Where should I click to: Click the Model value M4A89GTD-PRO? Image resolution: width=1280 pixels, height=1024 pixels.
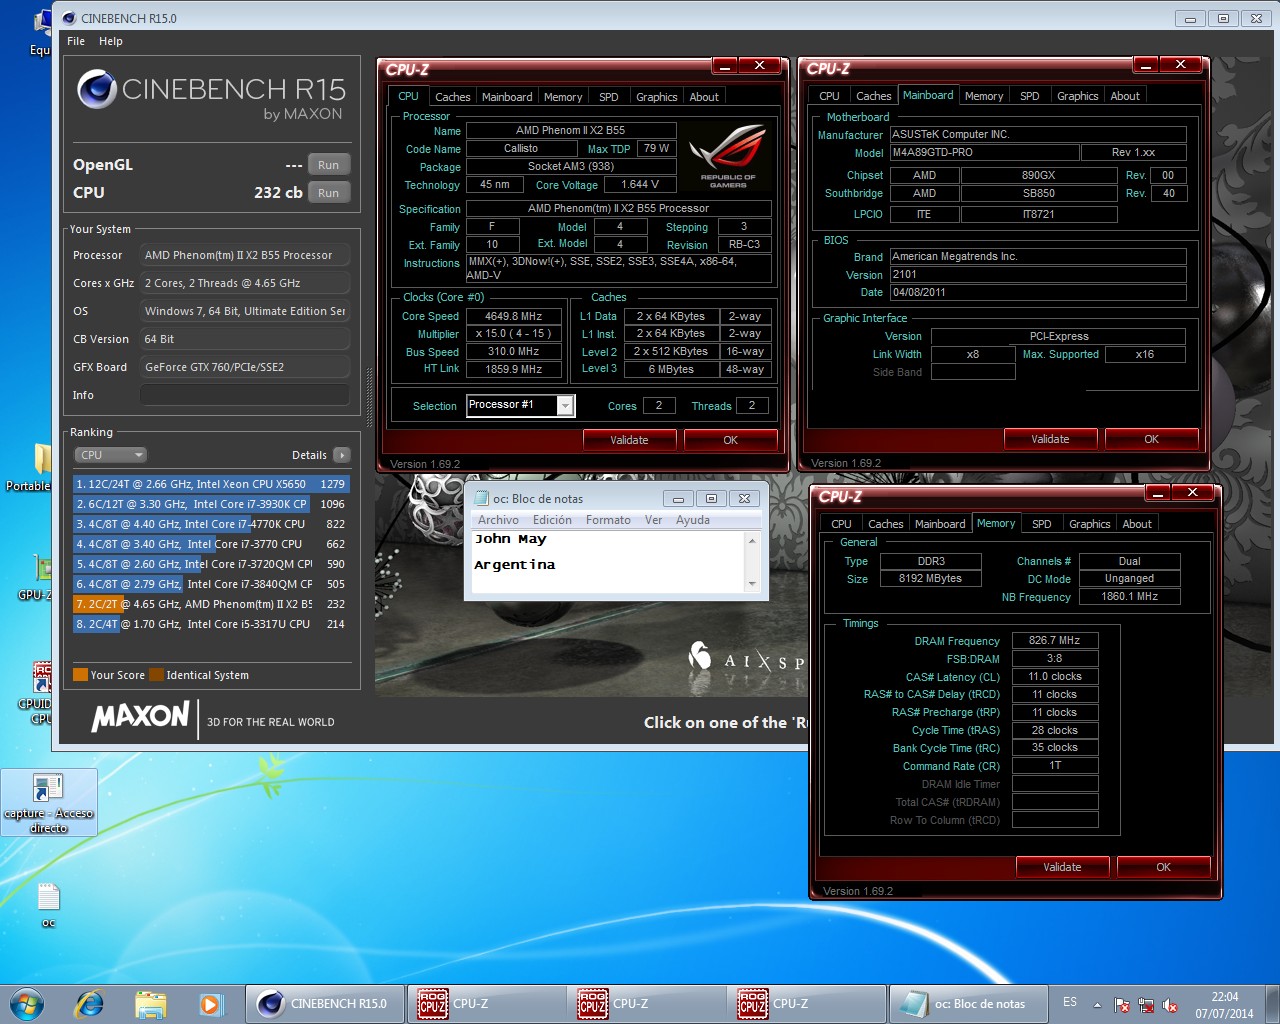click(984, 152)
